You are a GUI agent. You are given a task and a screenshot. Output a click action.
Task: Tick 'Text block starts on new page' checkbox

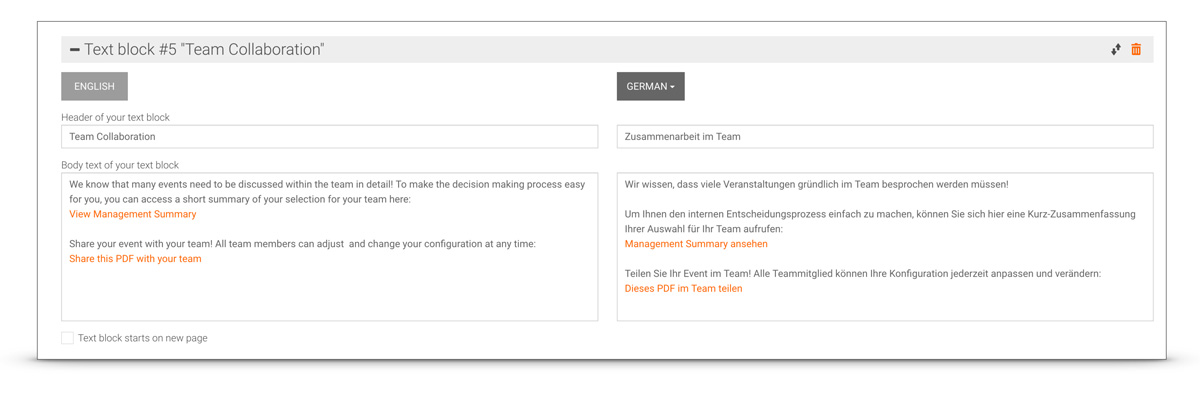(x=67, y=338)
